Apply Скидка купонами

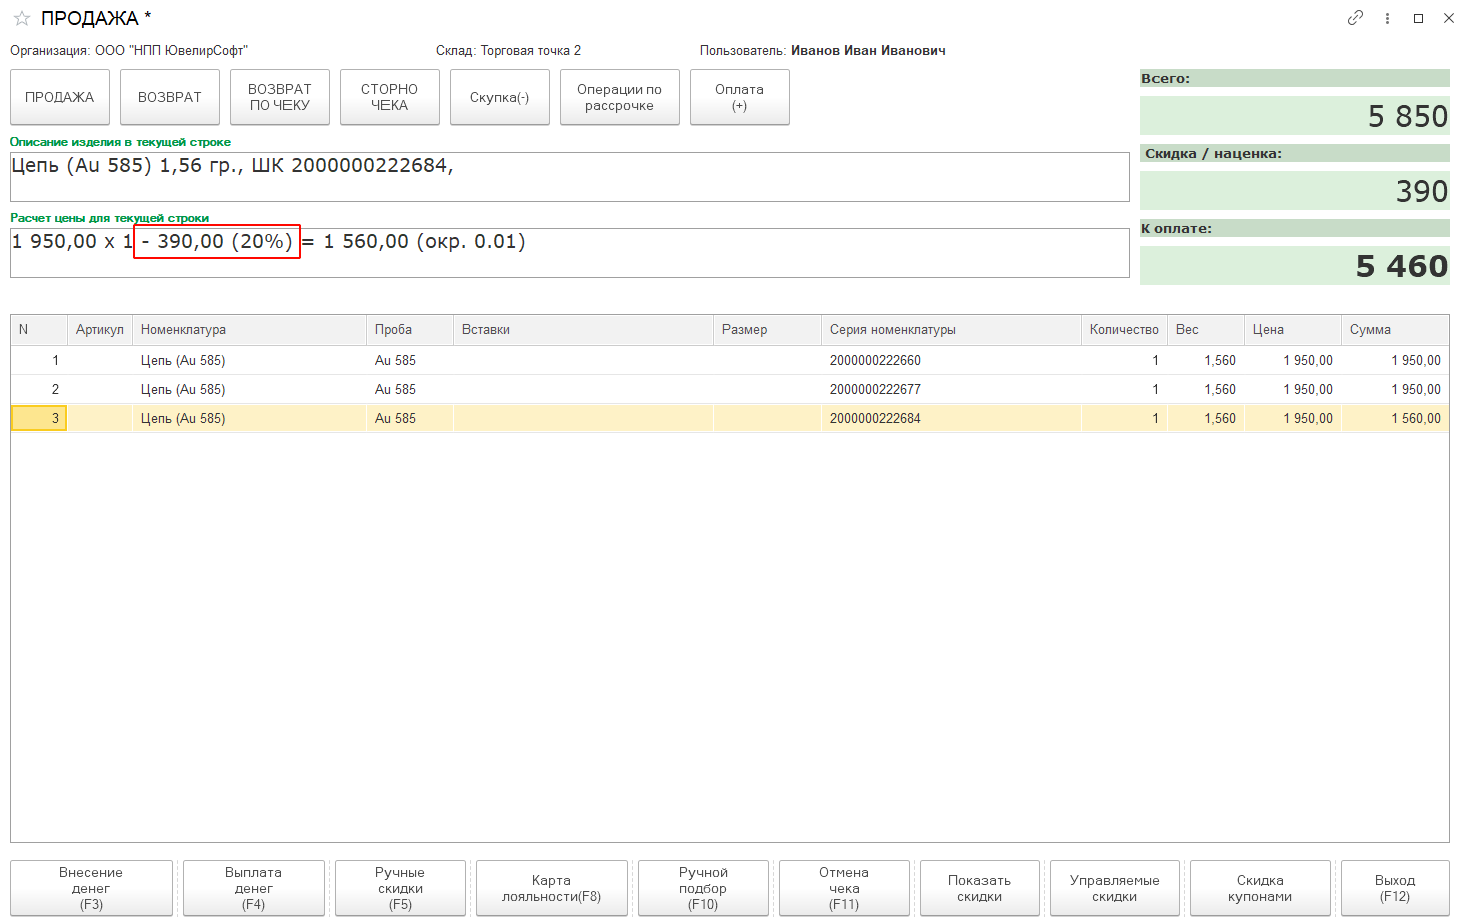click(x=1260, y=888)
